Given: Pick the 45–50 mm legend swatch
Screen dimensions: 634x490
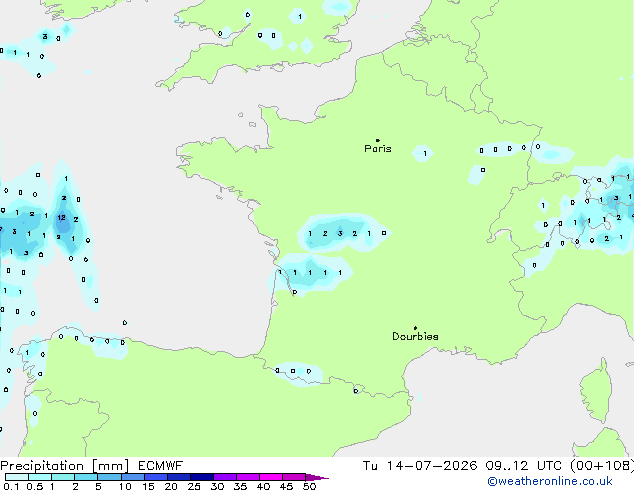Looking at the screenshot, I should [x=294, y=477].
